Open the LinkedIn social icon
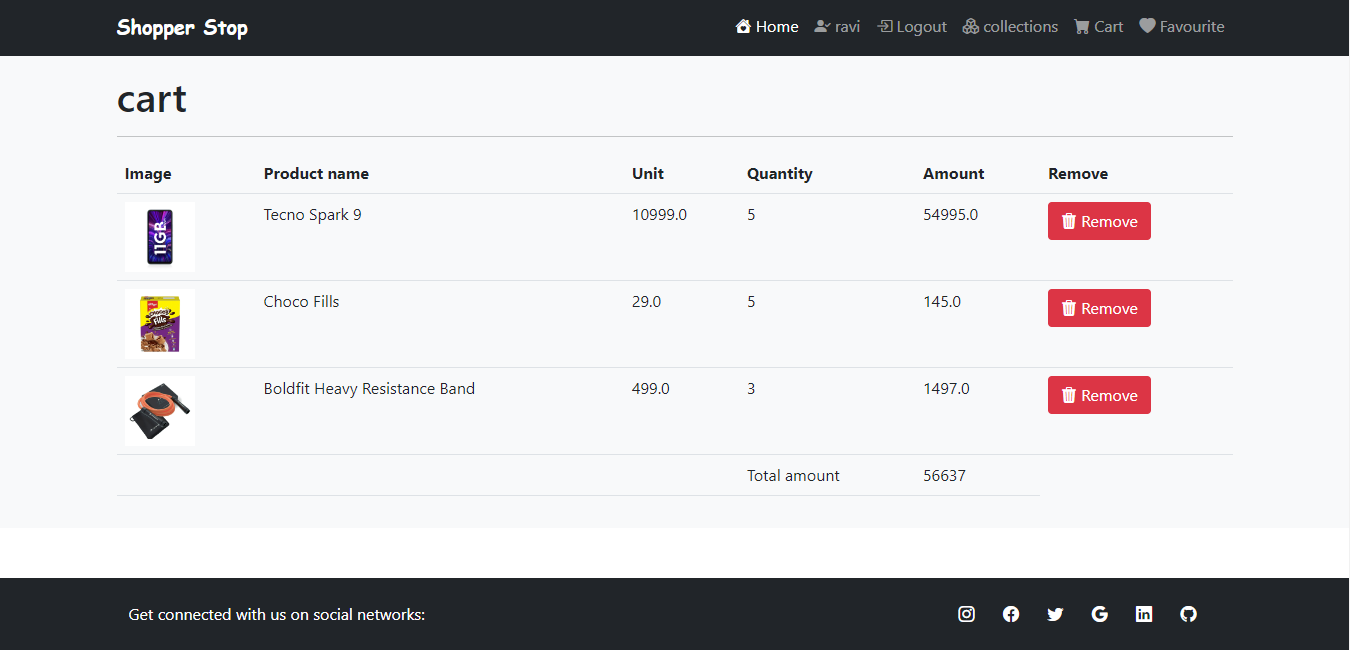This screenshot has width=1350, height=650. tap(1144, 614)
